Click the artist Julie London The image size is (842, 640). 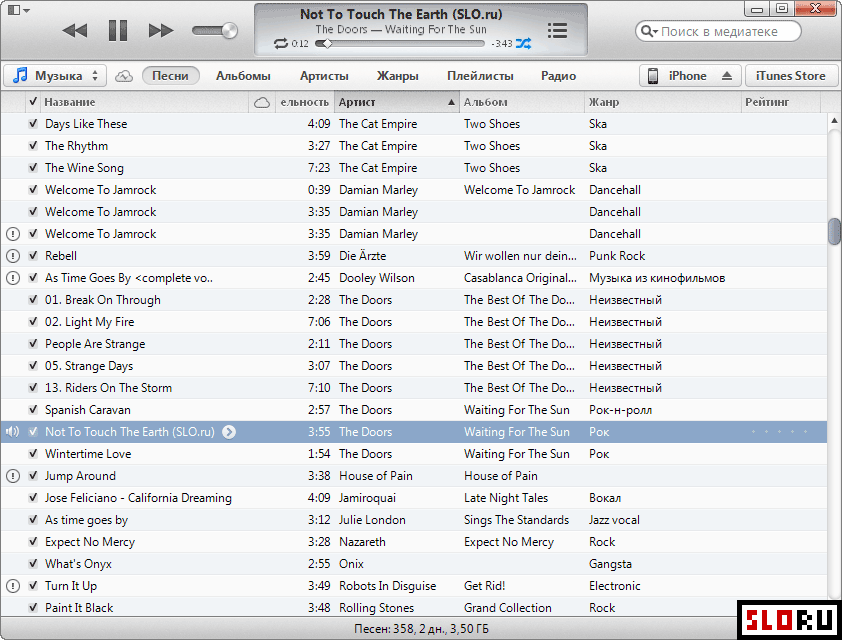[x=372, y=520]
